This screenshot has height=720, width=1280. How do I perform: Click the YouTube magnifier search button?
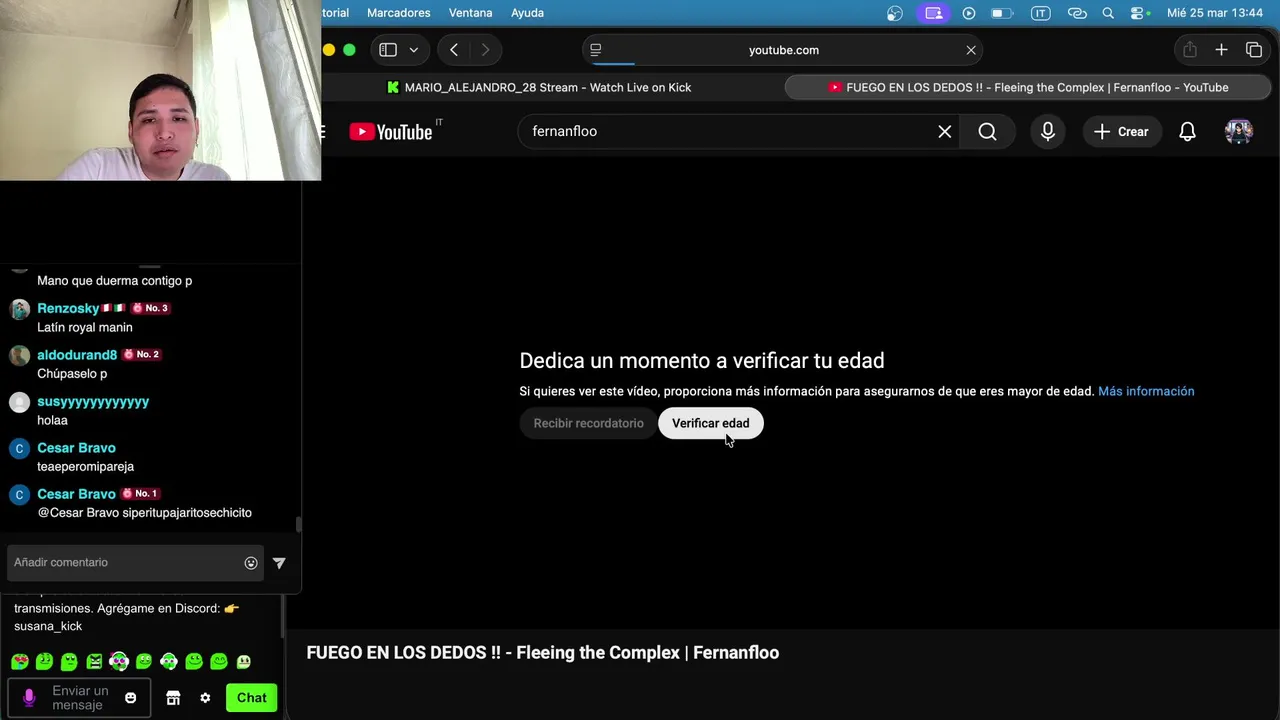[x=987, y=131]
